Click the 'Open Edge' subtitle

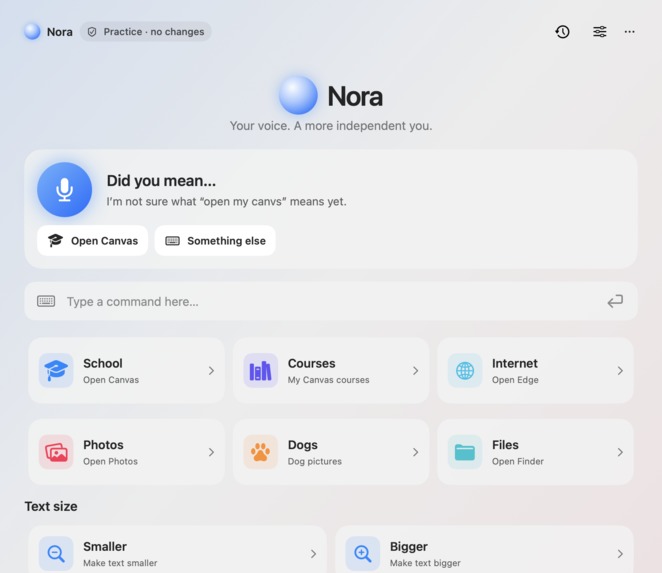(515, 380)
